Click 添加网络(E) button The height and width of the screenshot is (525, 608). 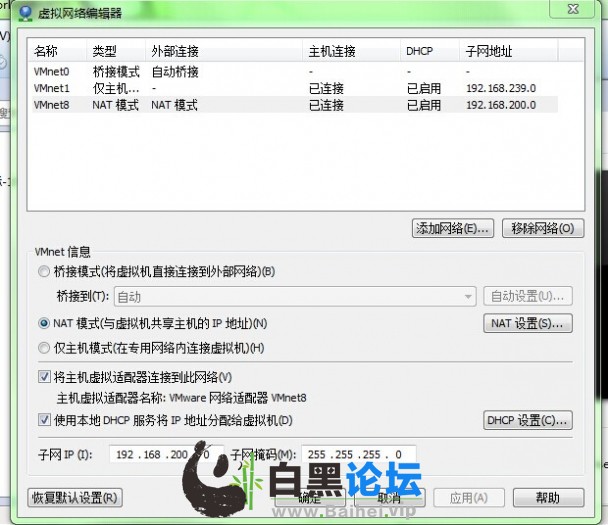[x=453, y=228]
